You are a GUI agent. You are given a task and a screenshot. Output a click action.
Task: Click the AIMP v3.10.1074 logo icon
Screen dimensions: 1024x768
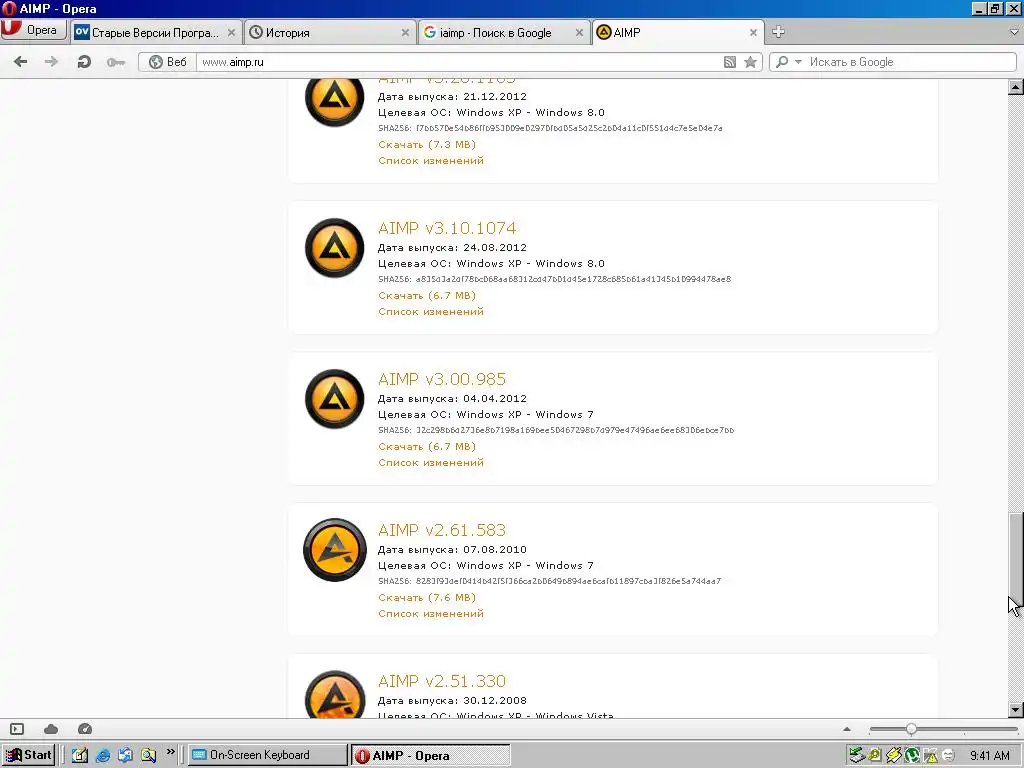(334, 248)
